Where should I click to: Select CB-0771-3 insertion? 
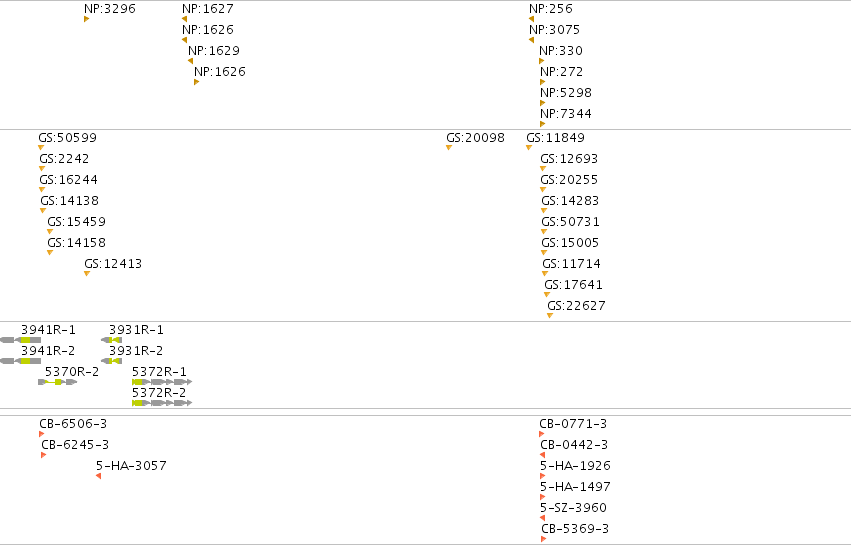tap(573, 424)
